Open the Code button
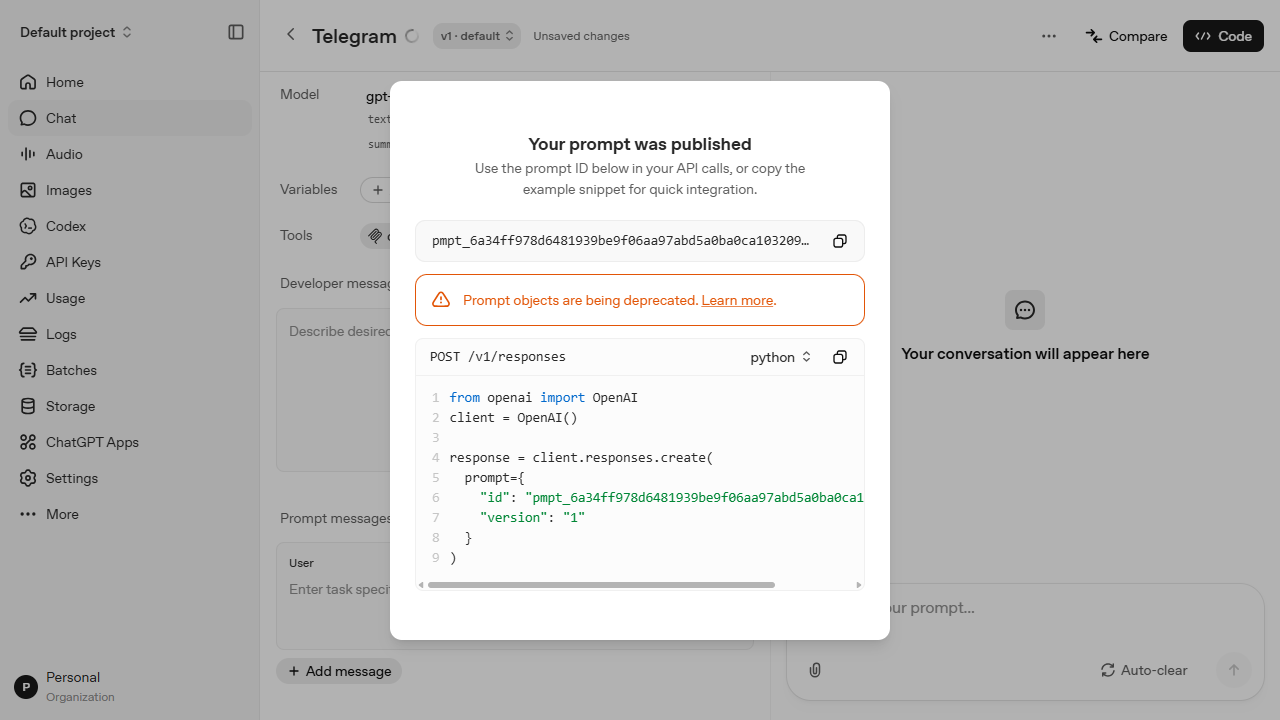The height and width of the screenshot is (720, 1280). pos(1223,36)
